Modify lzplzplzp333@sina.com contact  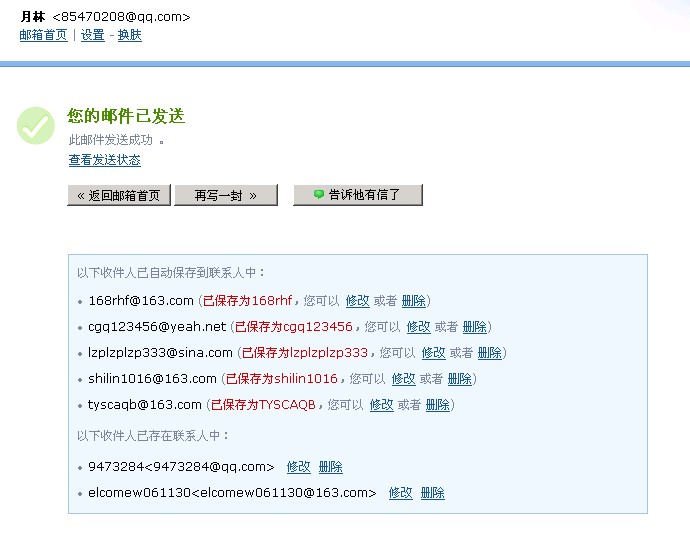pyautogui.click(x=433, y=353)
